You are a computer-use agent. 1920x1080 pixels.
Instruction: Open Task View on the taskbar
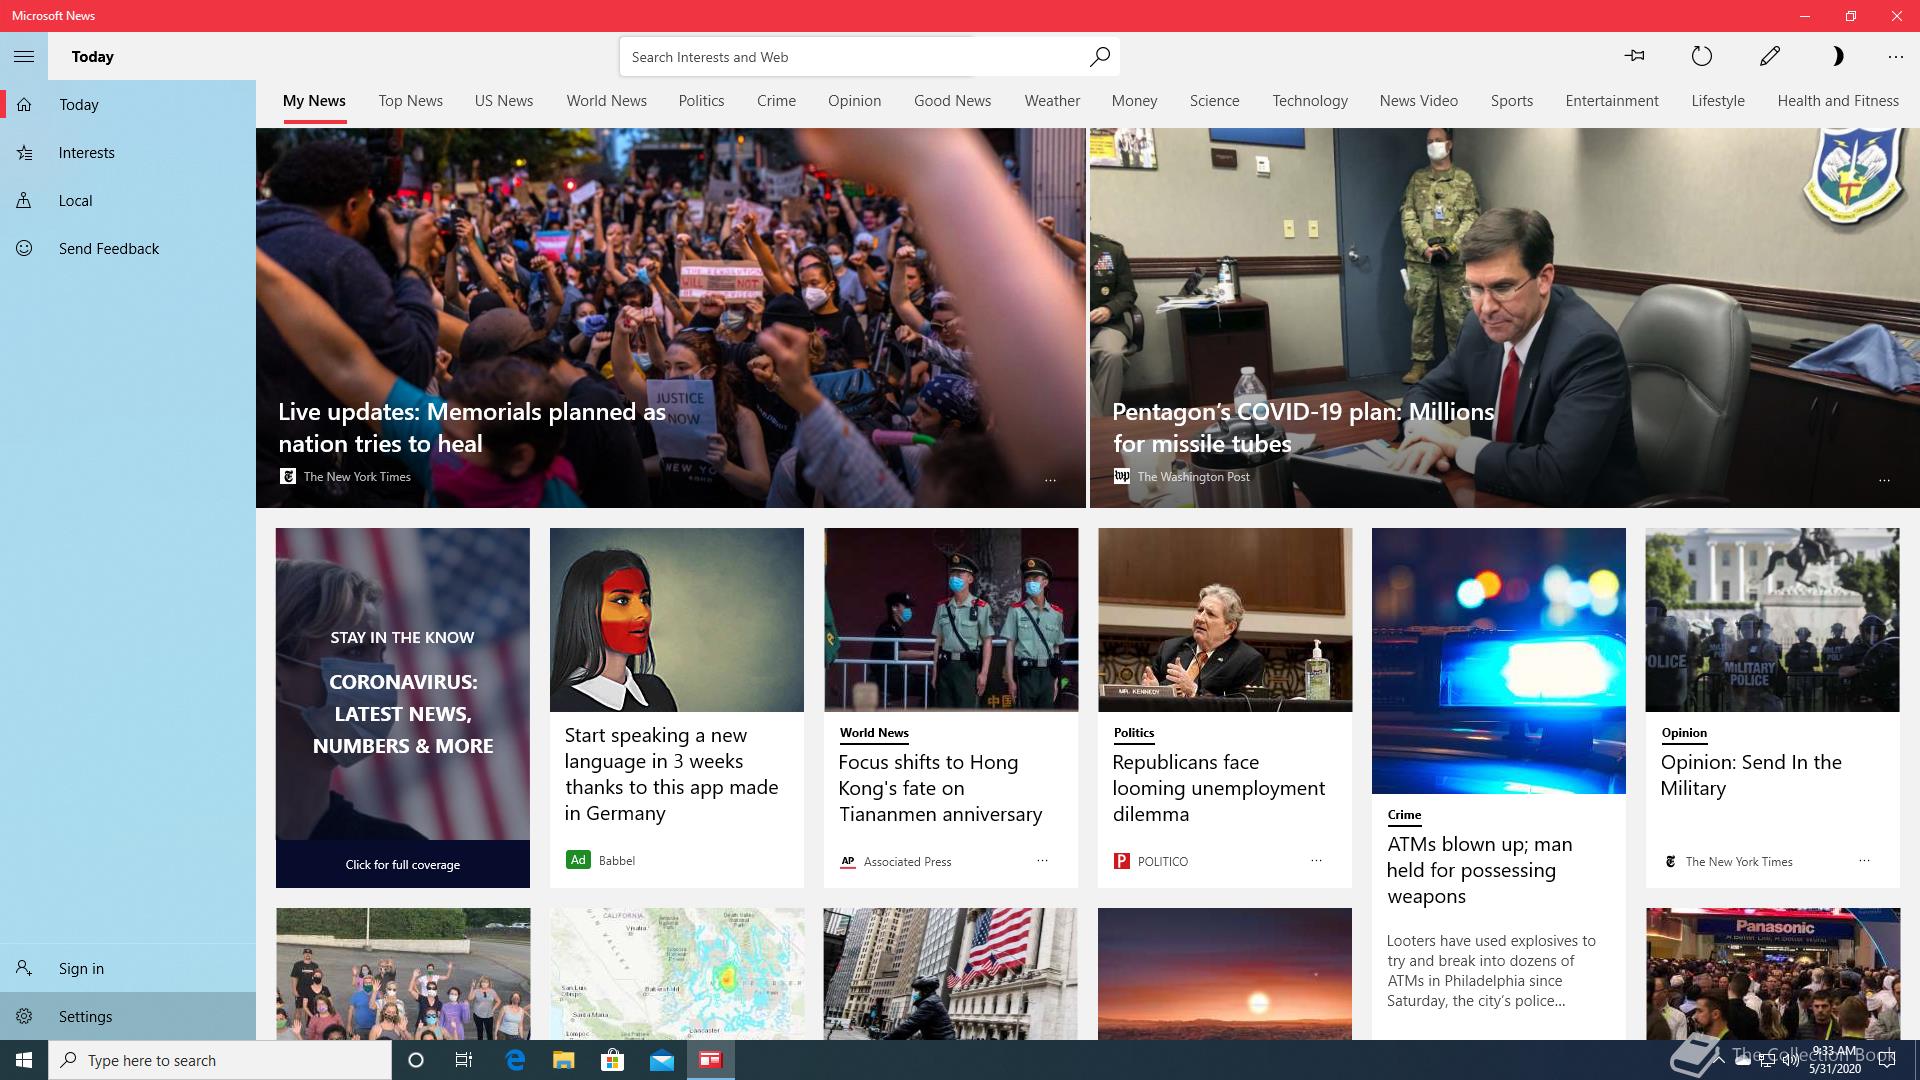[x=464, y=1060]
